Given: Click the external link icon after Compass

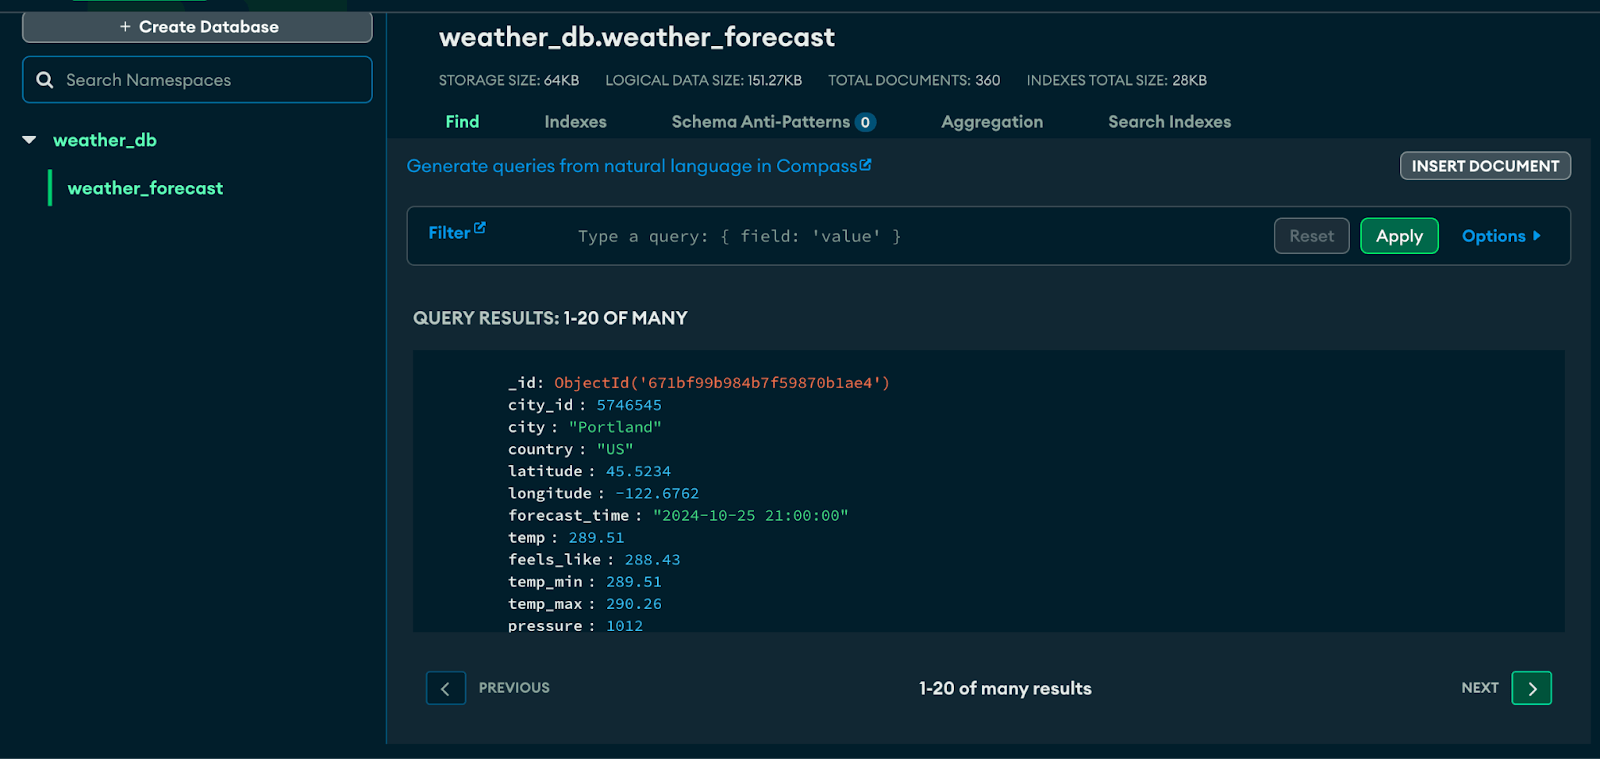Looking at the screenshot, I should (866, 164).
